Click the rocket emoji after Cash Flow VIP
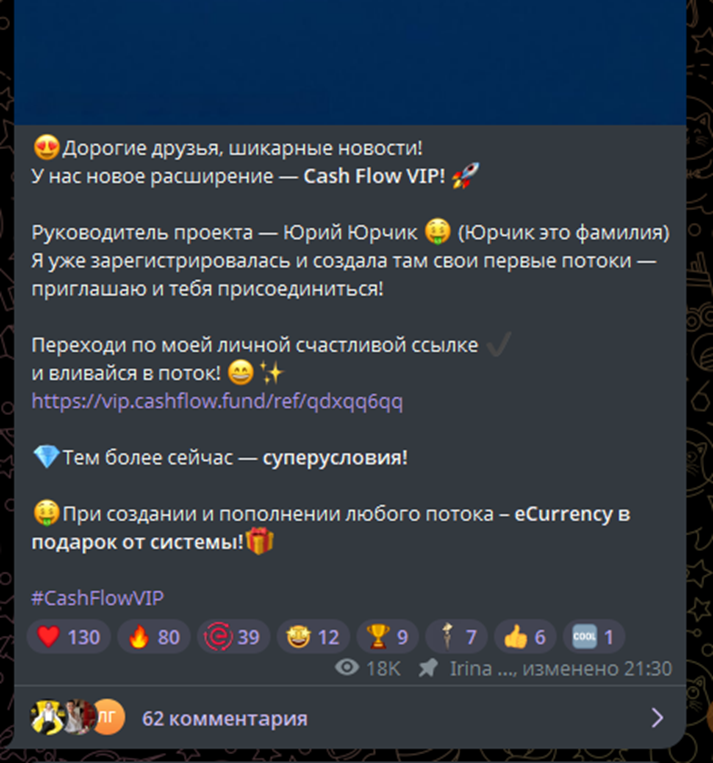Screen dimensions: 713x763 pos(465,176)
